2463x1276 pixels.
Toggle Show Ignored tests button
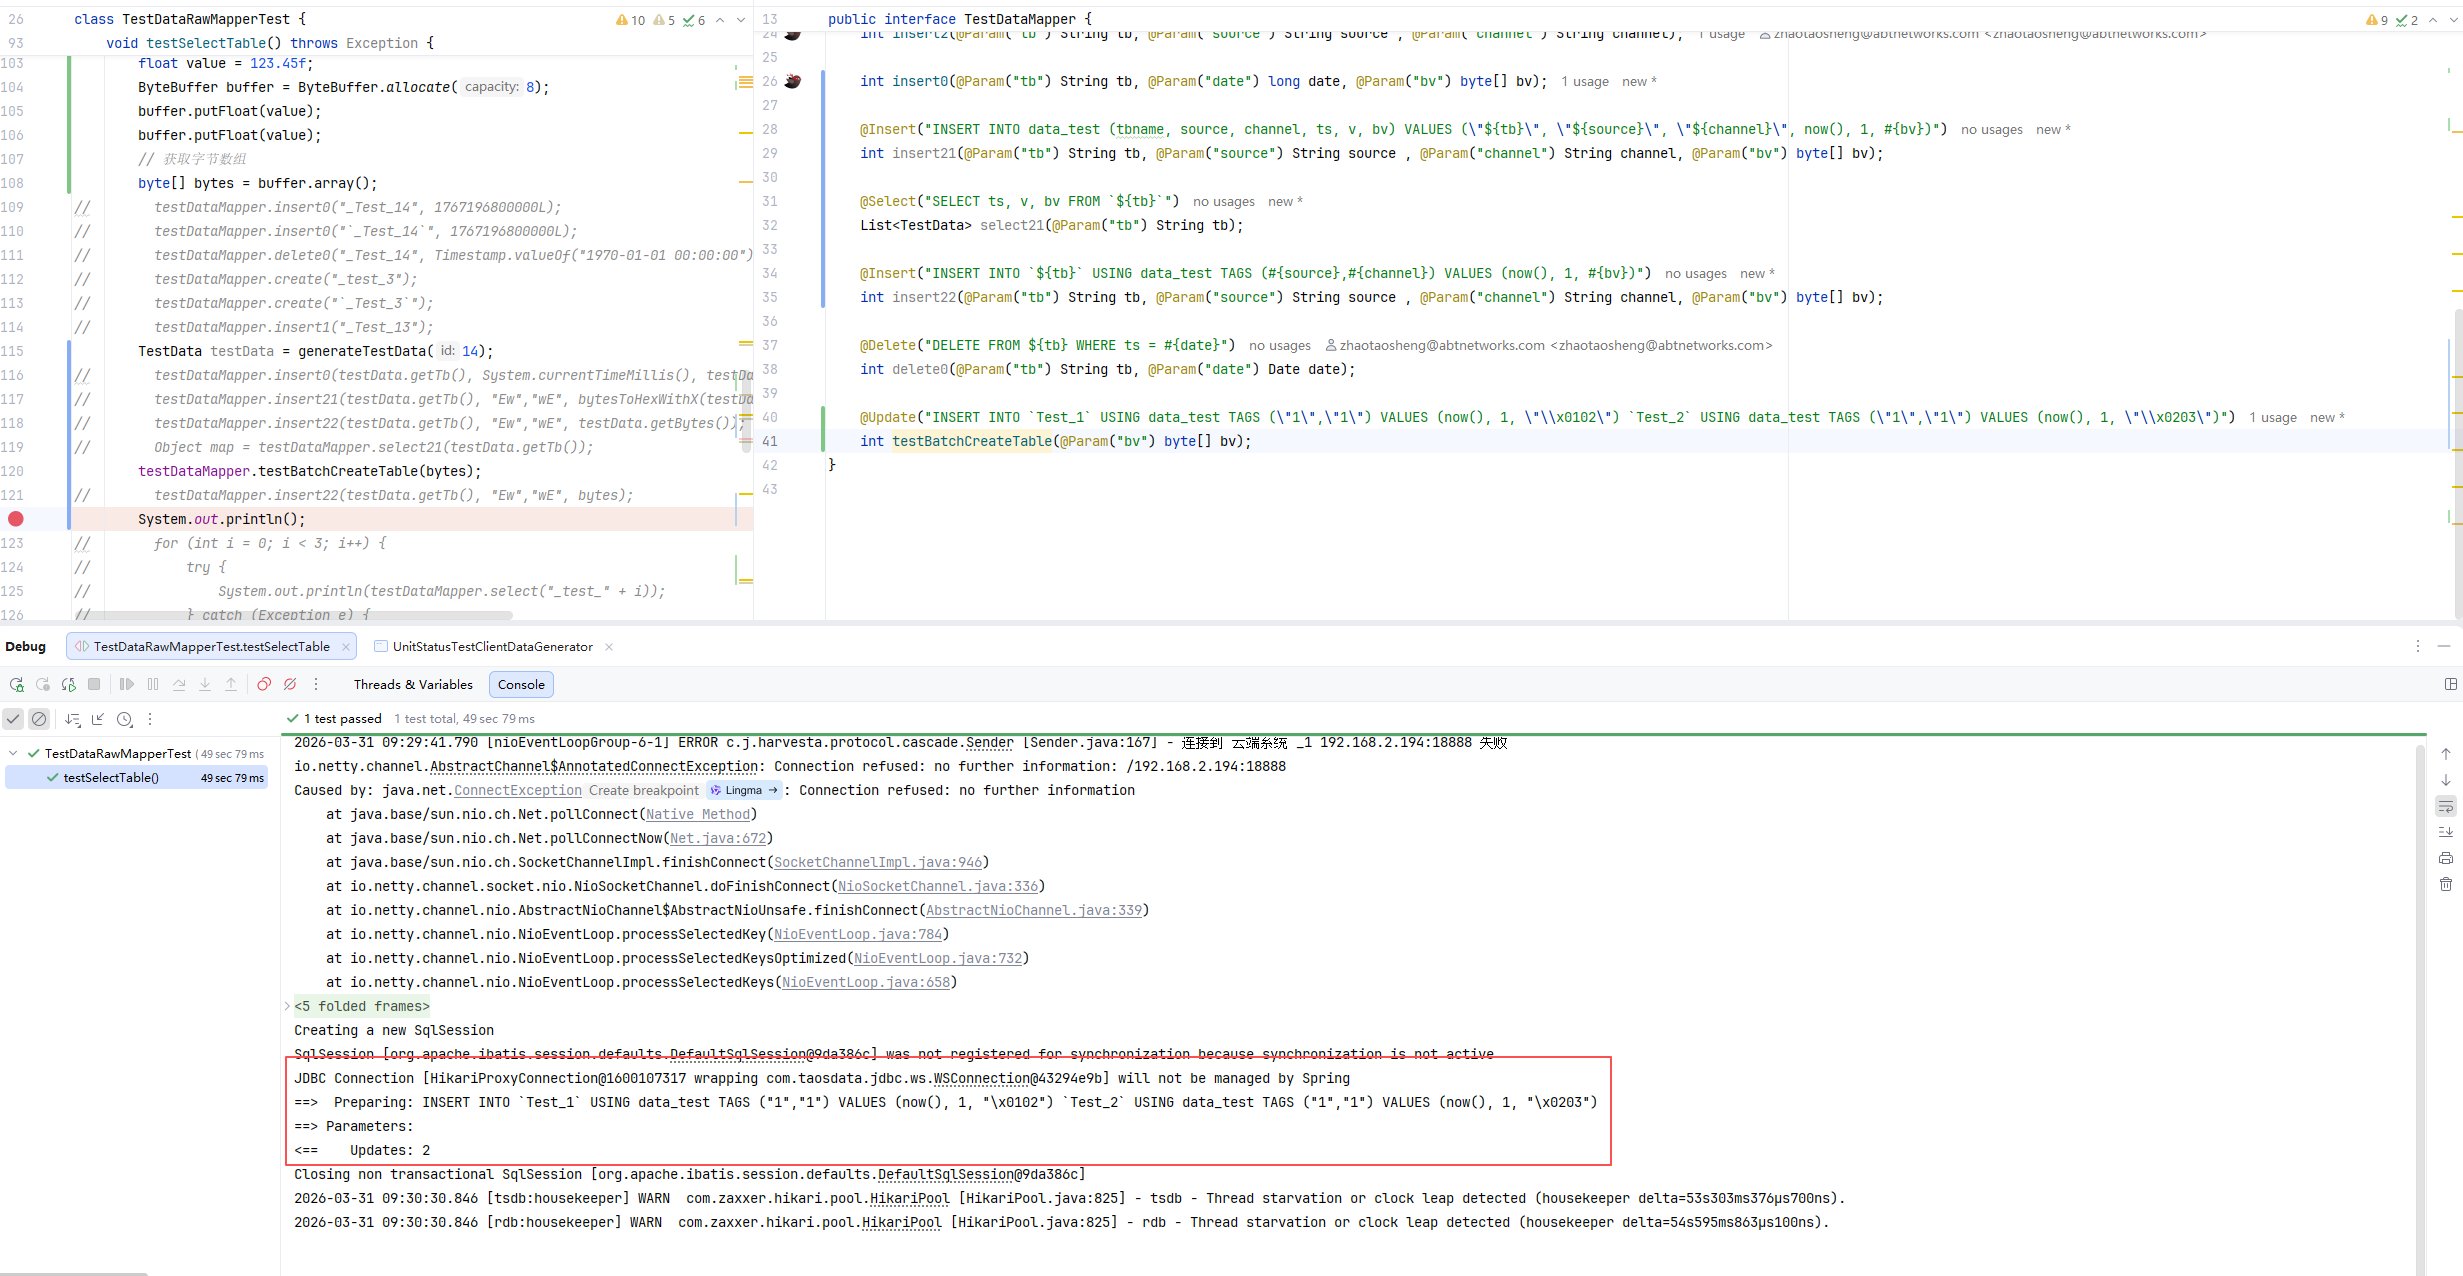click(x=39, y=719)
